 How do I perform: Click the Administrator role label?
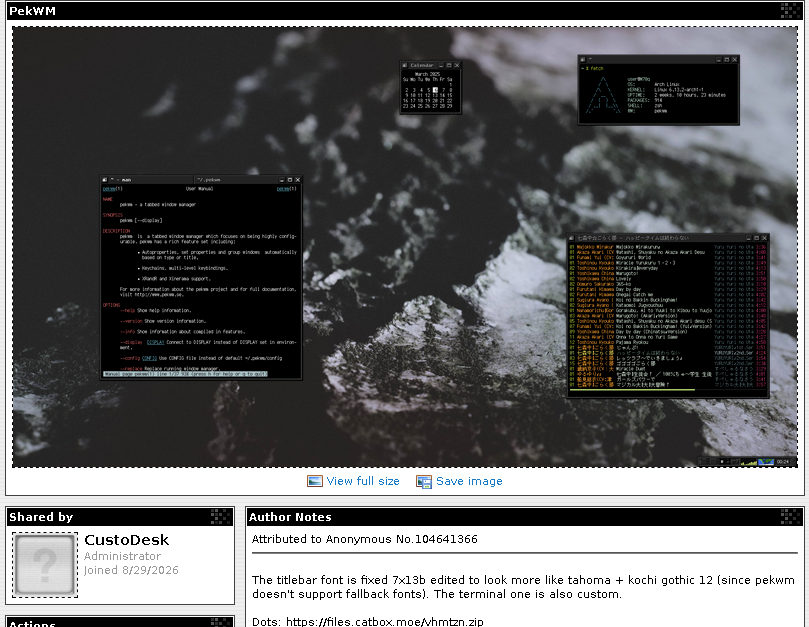[122, 556]
